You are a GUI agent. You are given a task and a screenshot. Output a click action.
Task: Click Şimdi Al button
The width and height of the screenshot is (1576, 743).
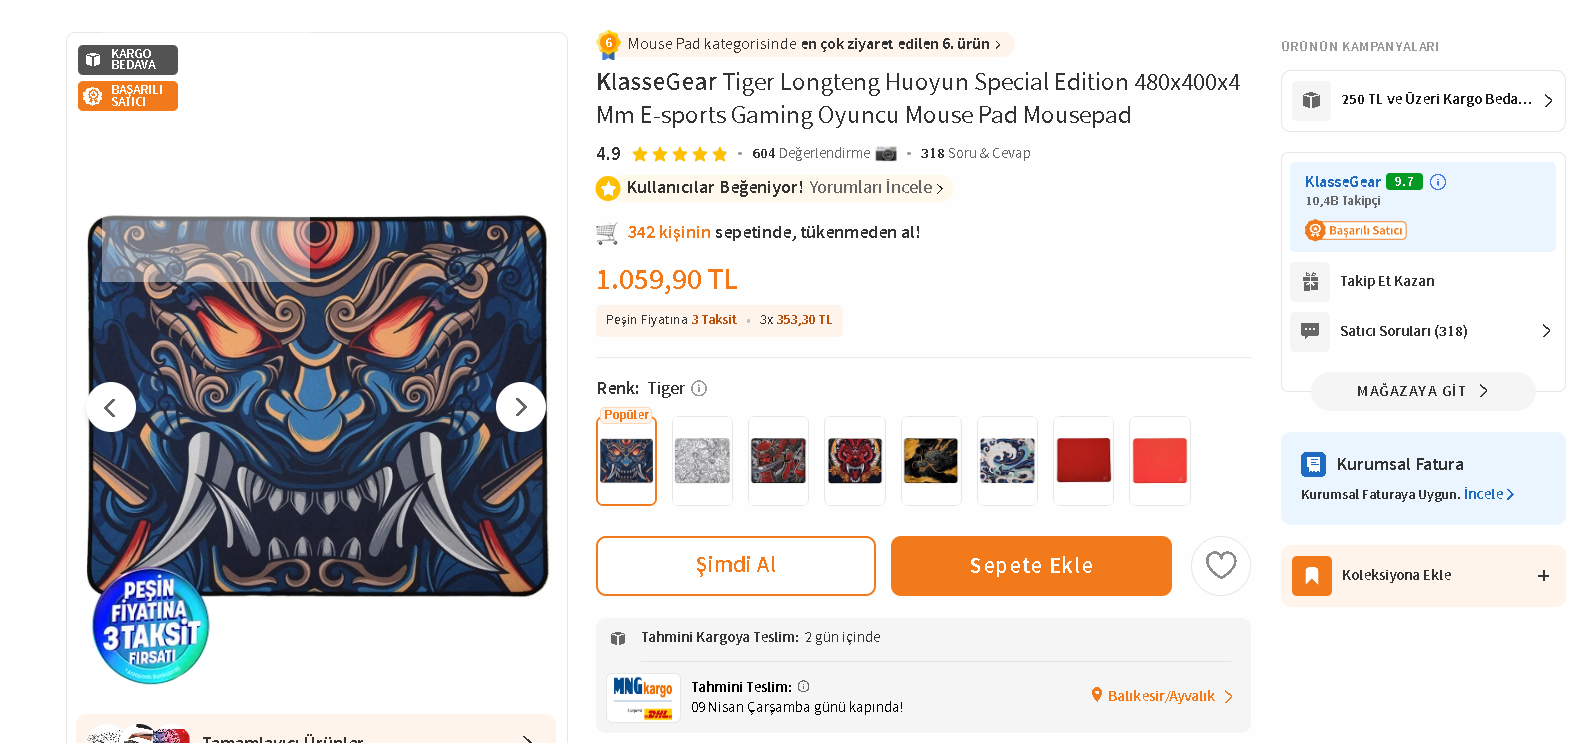tap(735, 566)
